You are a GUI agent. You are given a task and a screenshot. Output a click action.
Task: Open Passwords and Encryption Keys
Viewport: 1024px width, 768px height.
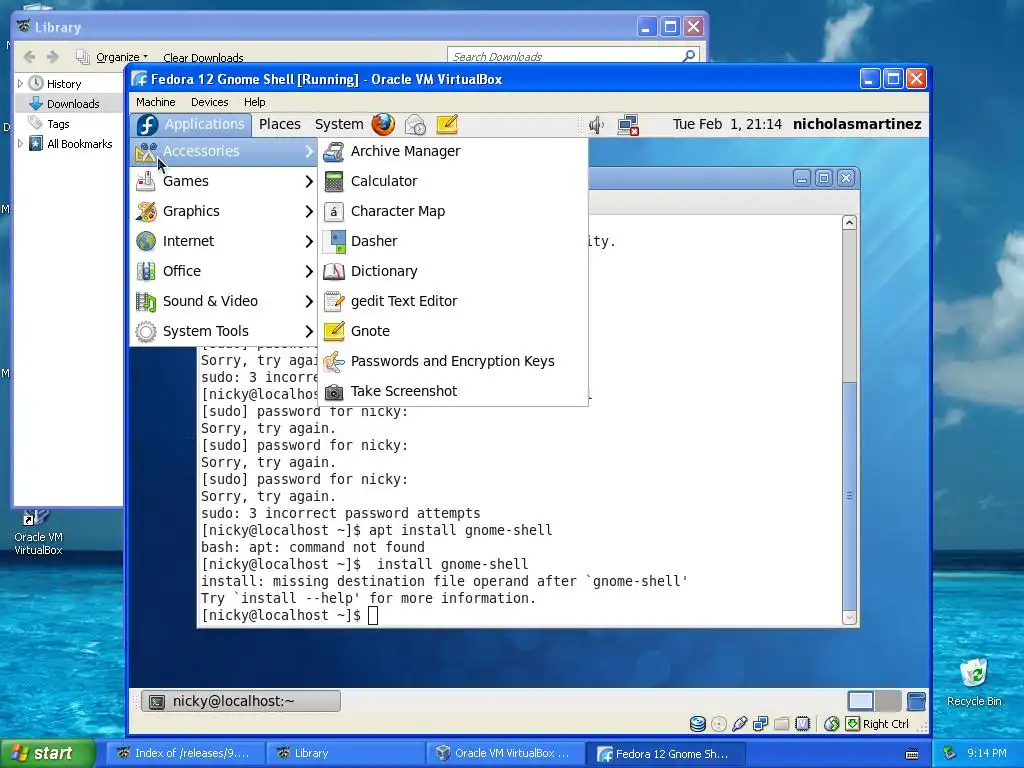[x=453, y=361]
